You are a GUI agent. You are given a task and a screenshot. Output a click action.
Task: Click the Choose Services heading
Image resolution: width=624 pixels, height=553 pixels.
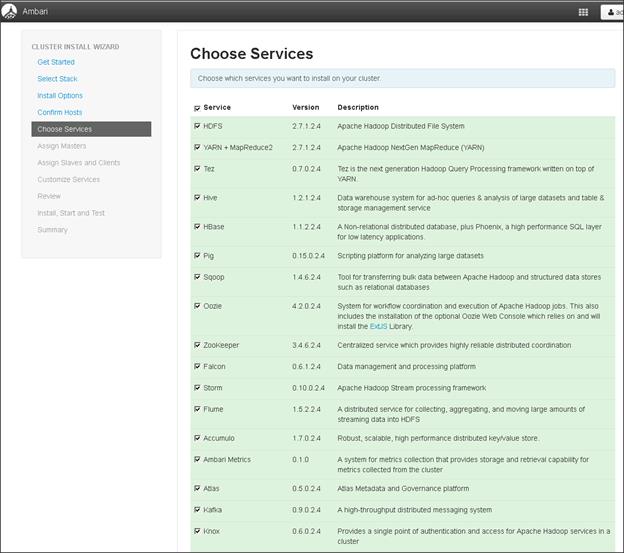pyautogui.click(x=252, y=54)
